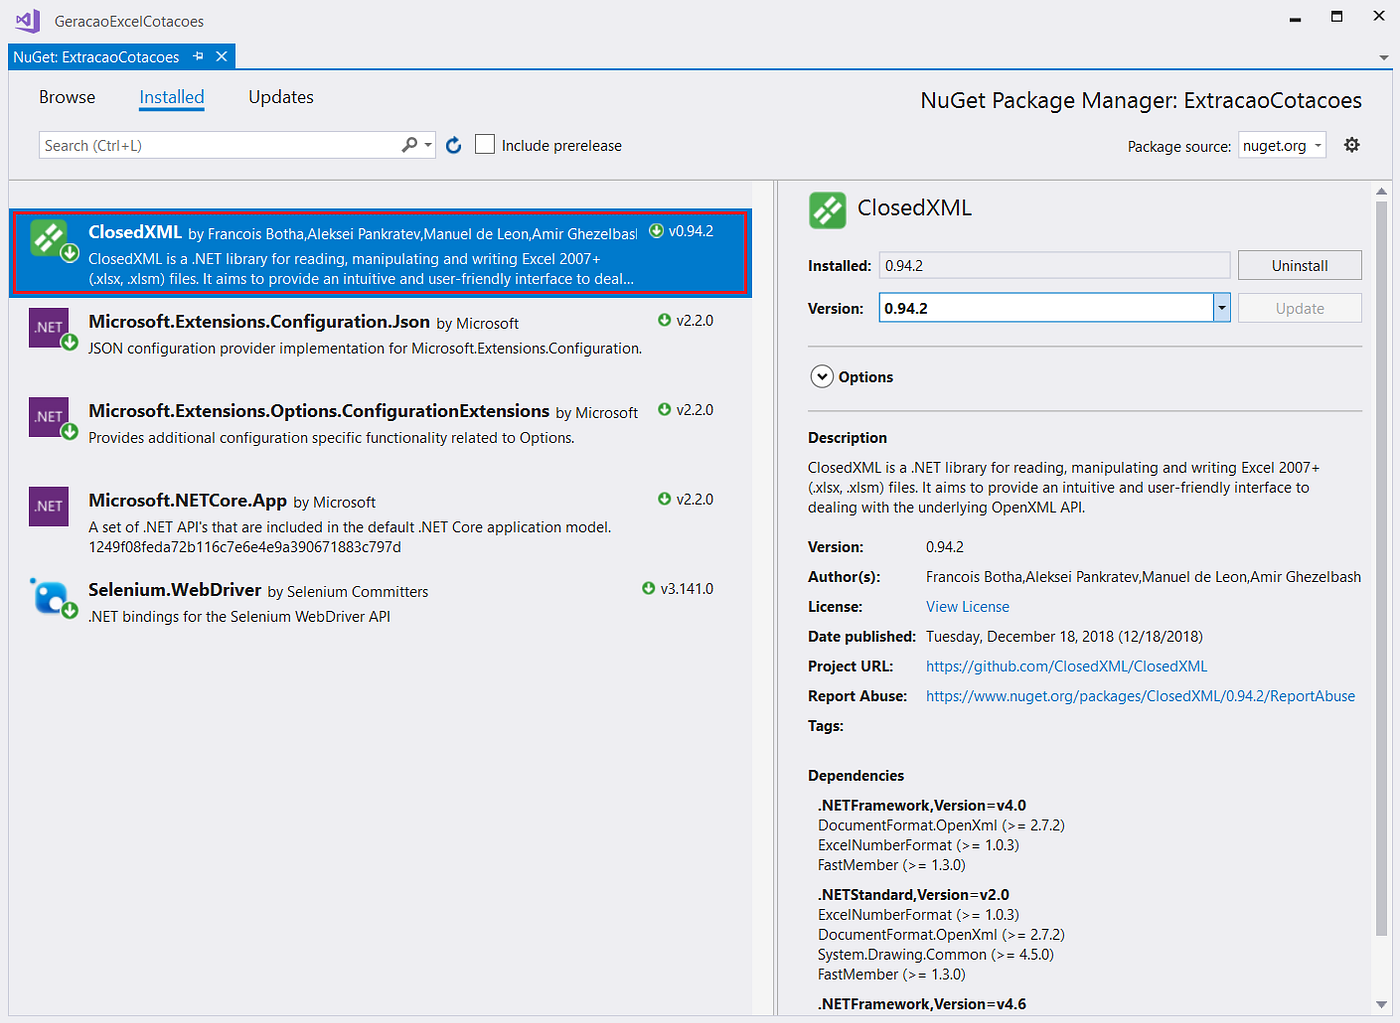Pin the NuGet: ExtracaoCotacoes tab
The height and width of the screenshot is (1023, 1400).
198,57
